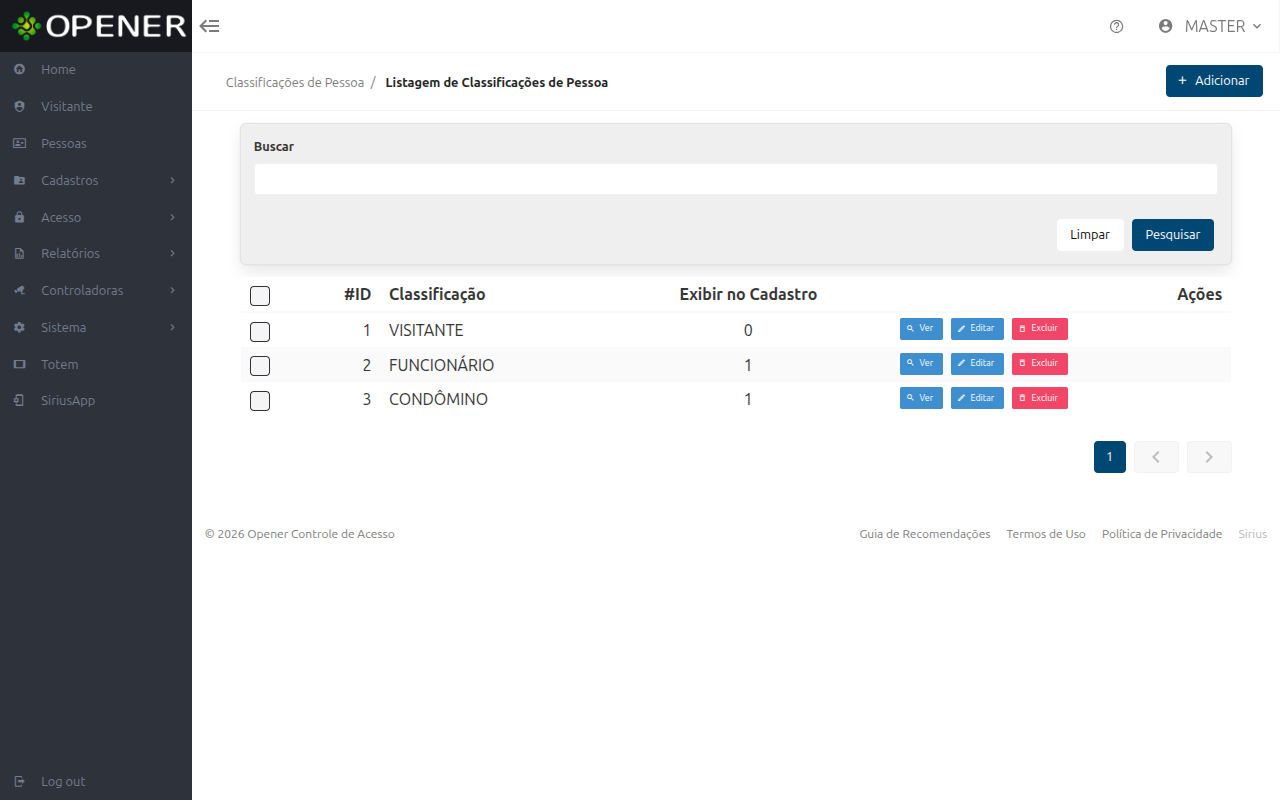Open the Visitante menu item
Viewport: 1280px width, 800px height.
point(96,107)
